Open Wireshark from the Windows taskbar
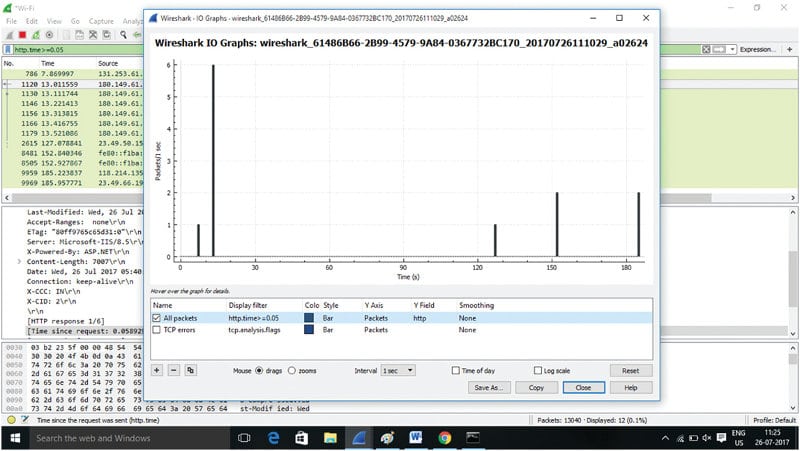Viewport: 800px width, 451px height. point(357,438)
